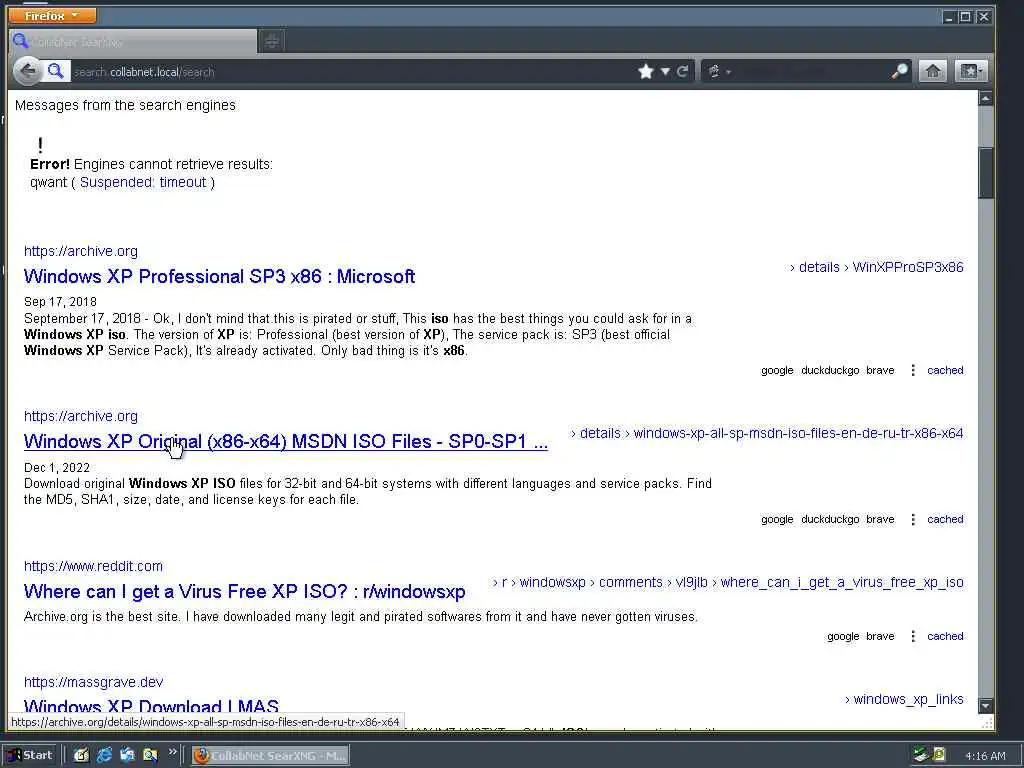Click the scroll down arrow of page scrollbar

[985, 705]
